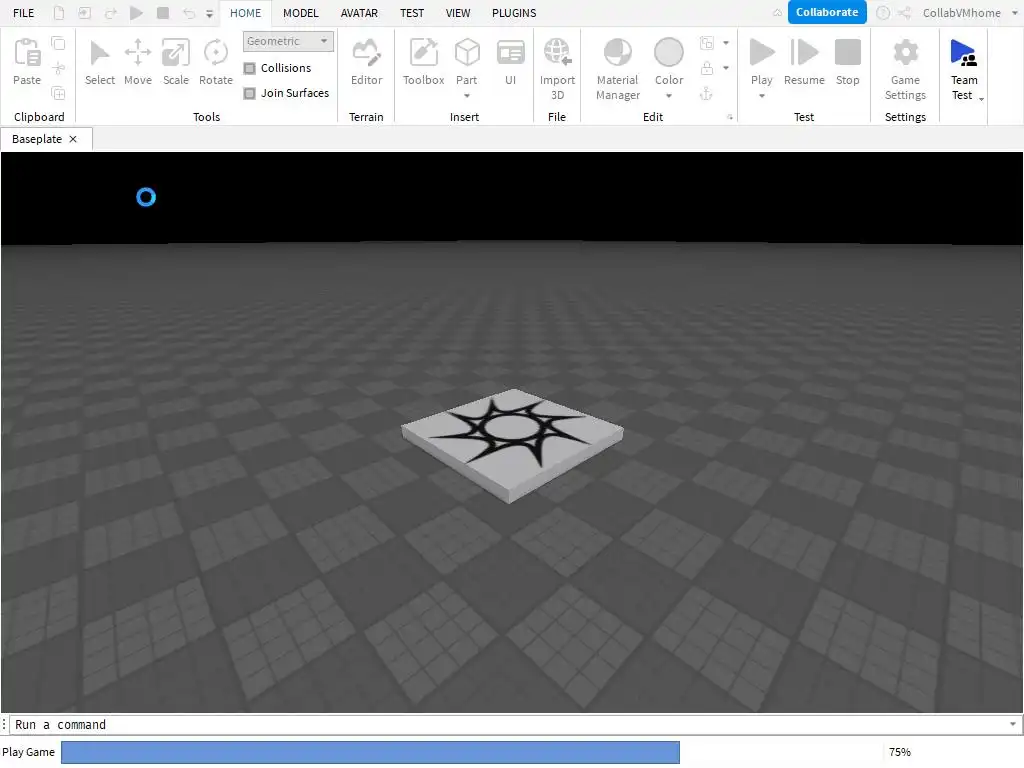Viewport: 1024px width, 768px height.
Task: Click the Color circle icon
Action: [669, 52]
